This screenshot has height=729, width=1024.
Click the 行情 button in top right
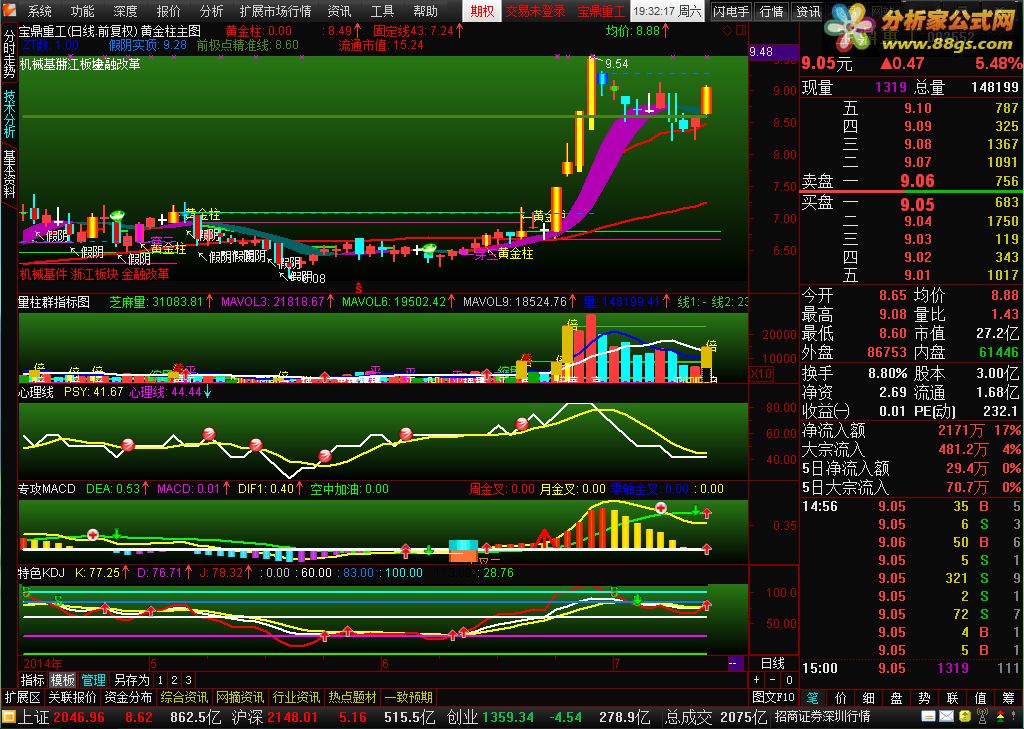click(x=772, y=11)
